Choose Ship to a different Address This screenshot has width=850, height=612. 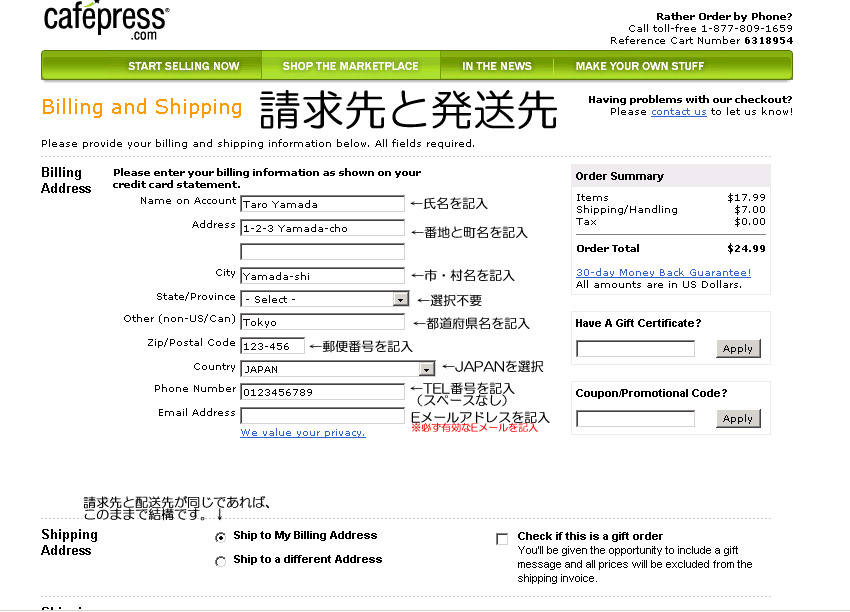220,561
